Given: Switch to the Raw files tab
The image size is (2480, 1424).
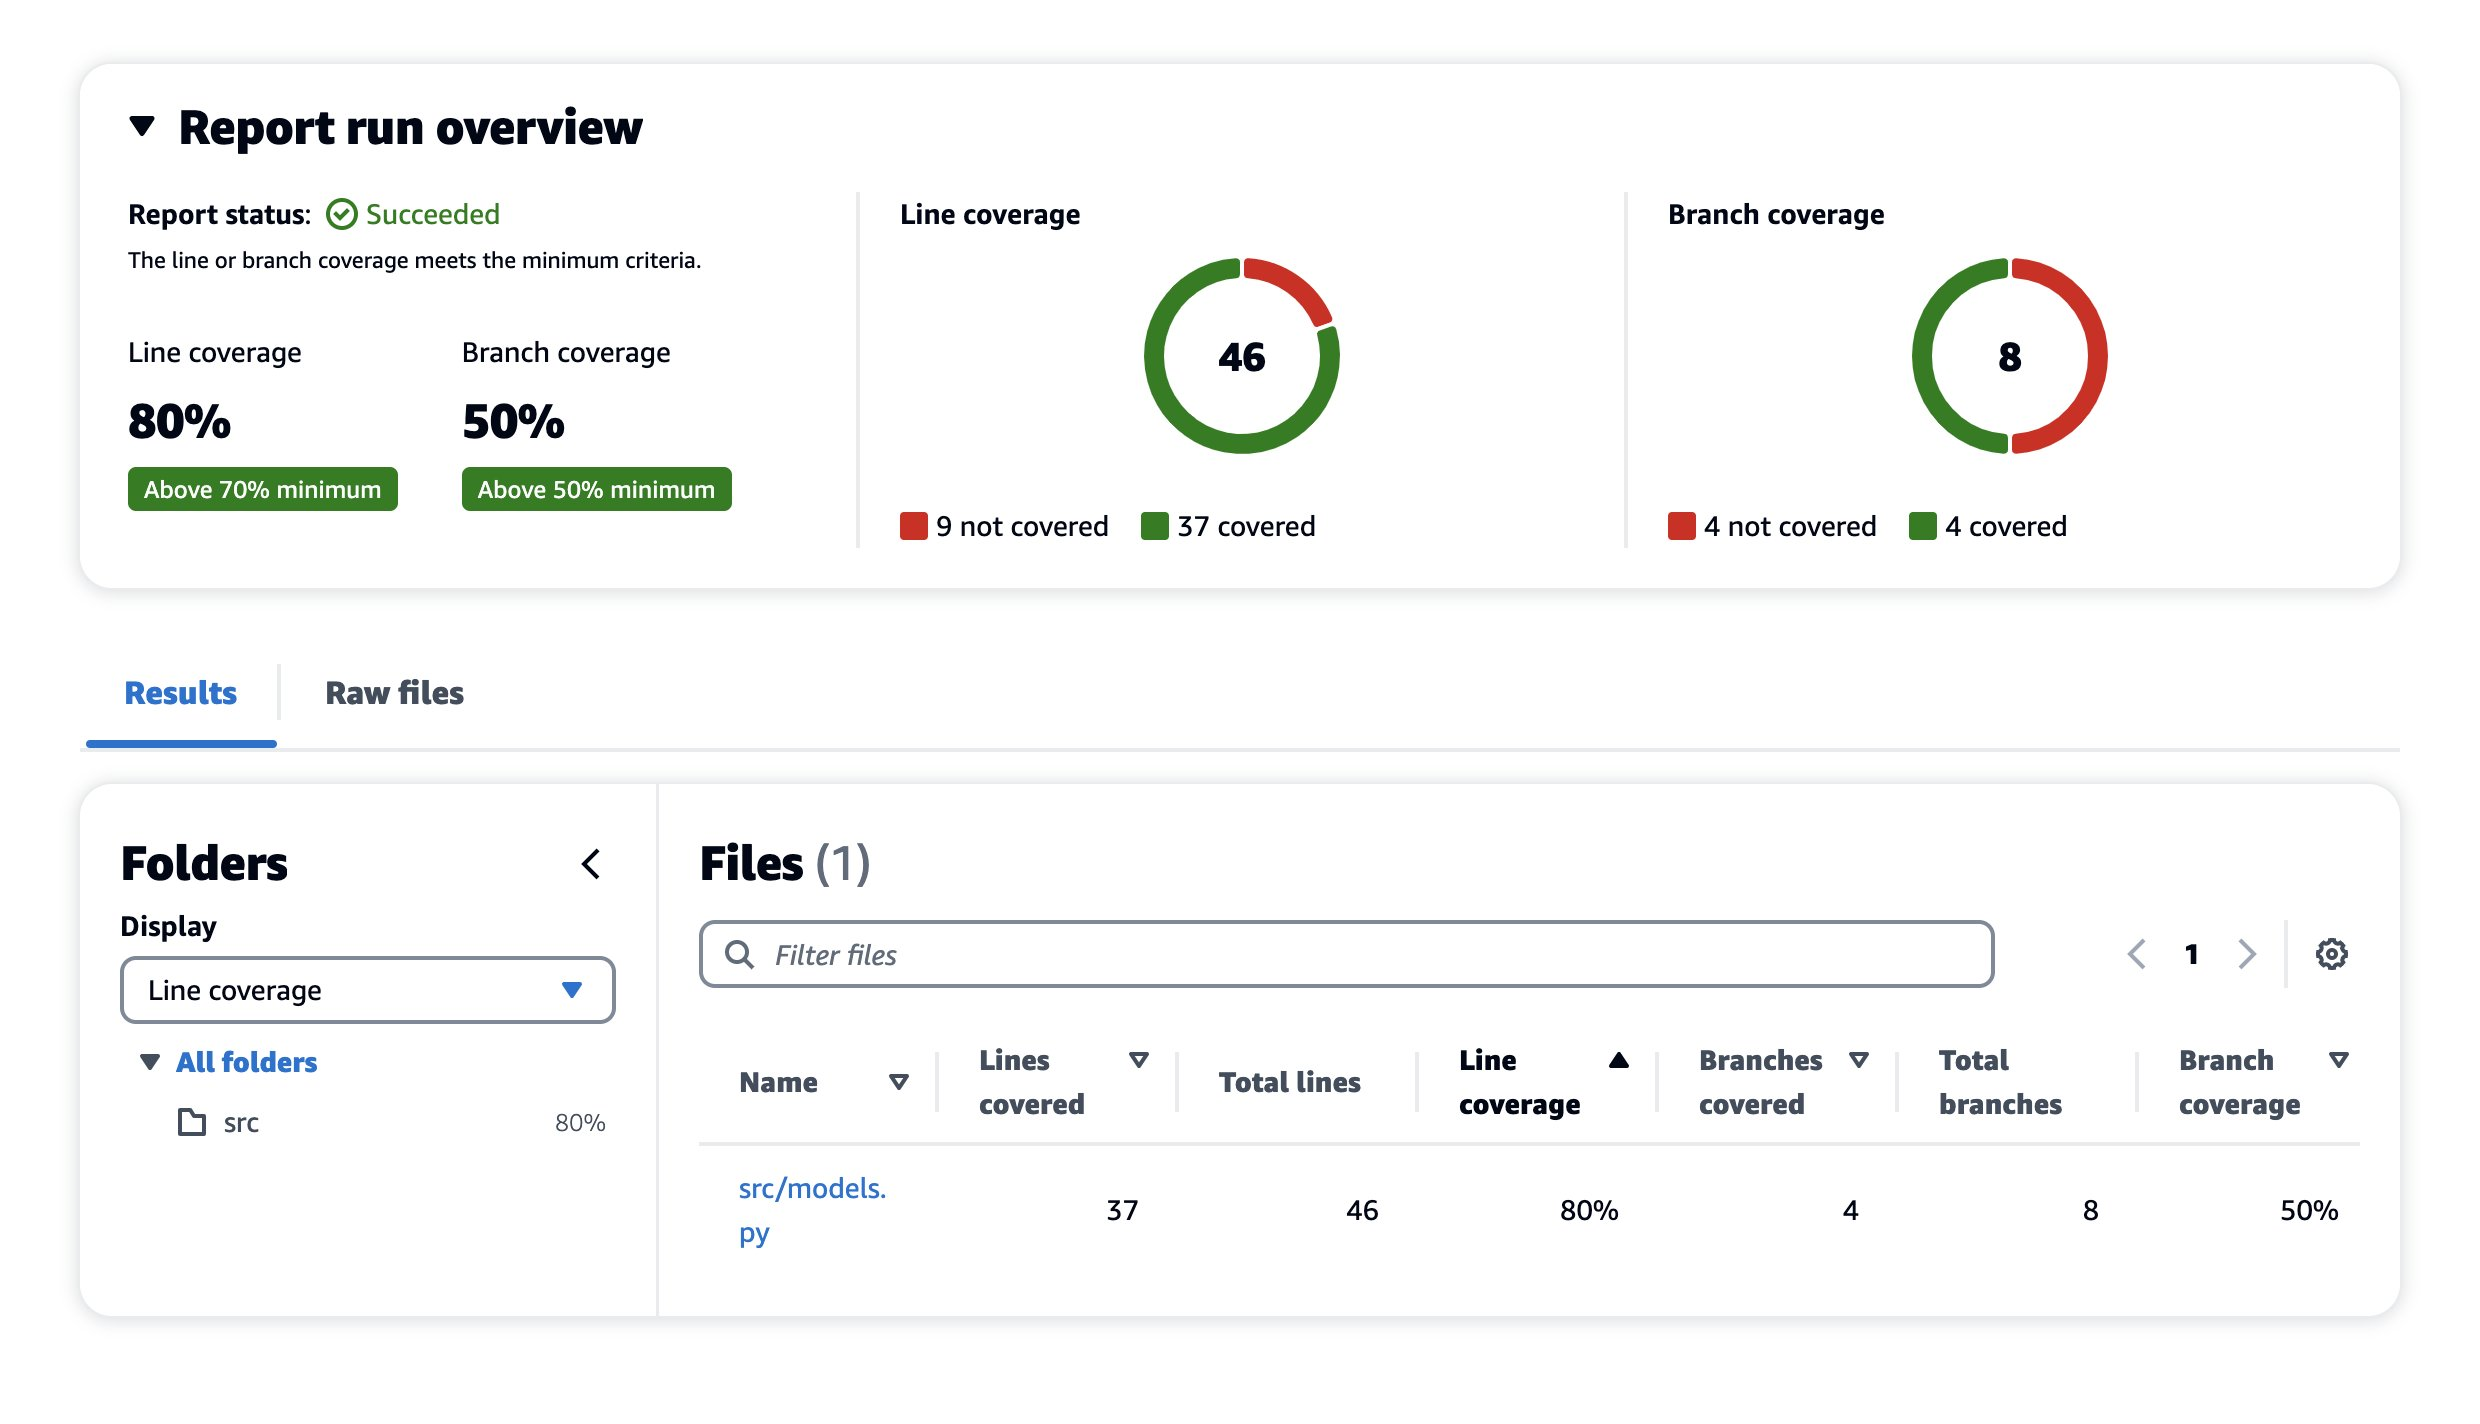Looking at the screenshot, I should (x=393, y=692).
